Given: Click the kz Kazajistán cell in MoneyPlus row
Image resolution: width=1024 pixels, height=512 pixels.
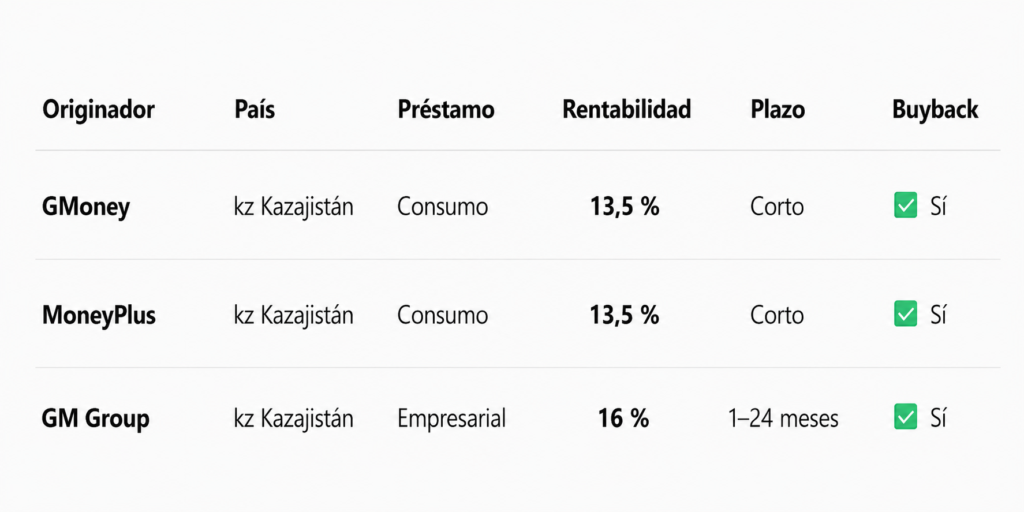Looking at the screenshot, I should coord(294,315).
